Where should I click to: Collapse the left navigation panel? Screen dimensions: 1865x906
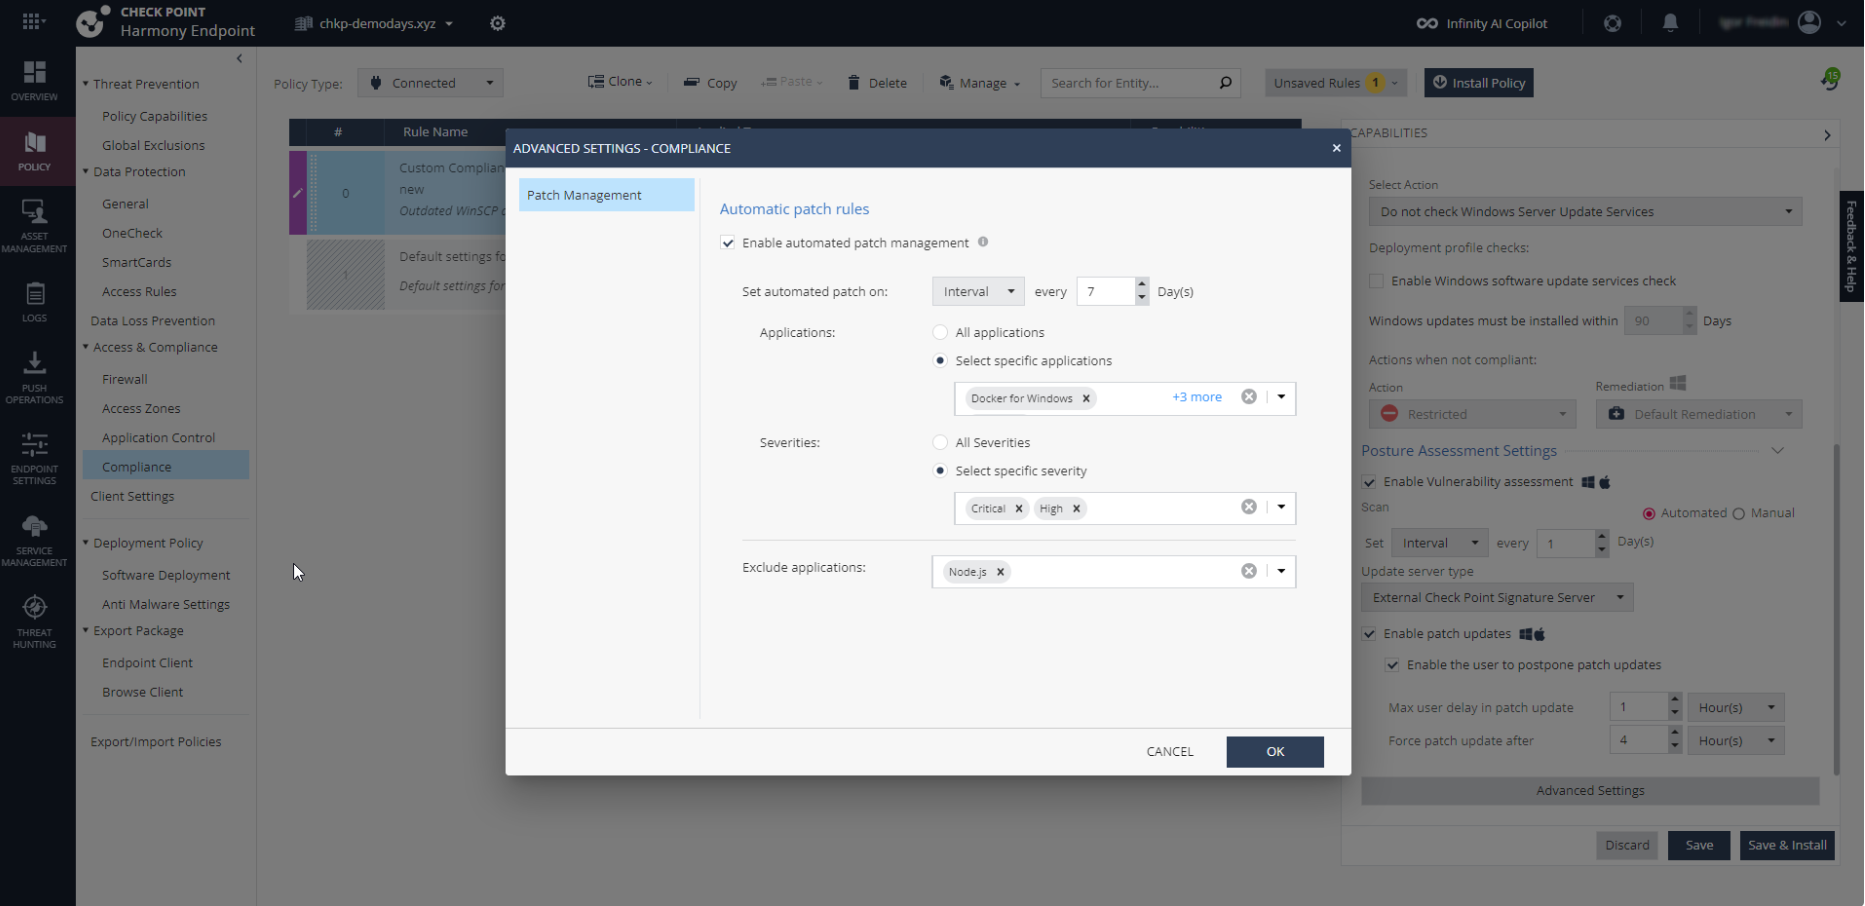239,59
